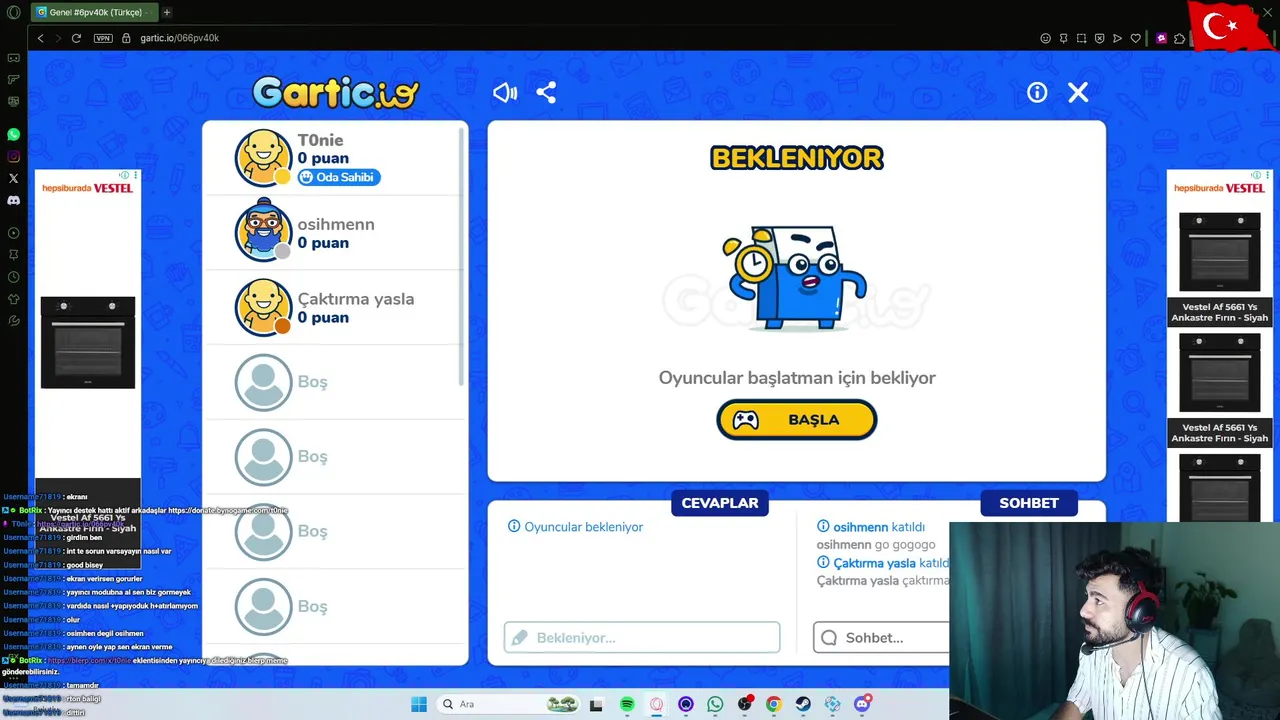Open Opera sidebar Discord icon
1280x720 pixels.
coord(13,200)
